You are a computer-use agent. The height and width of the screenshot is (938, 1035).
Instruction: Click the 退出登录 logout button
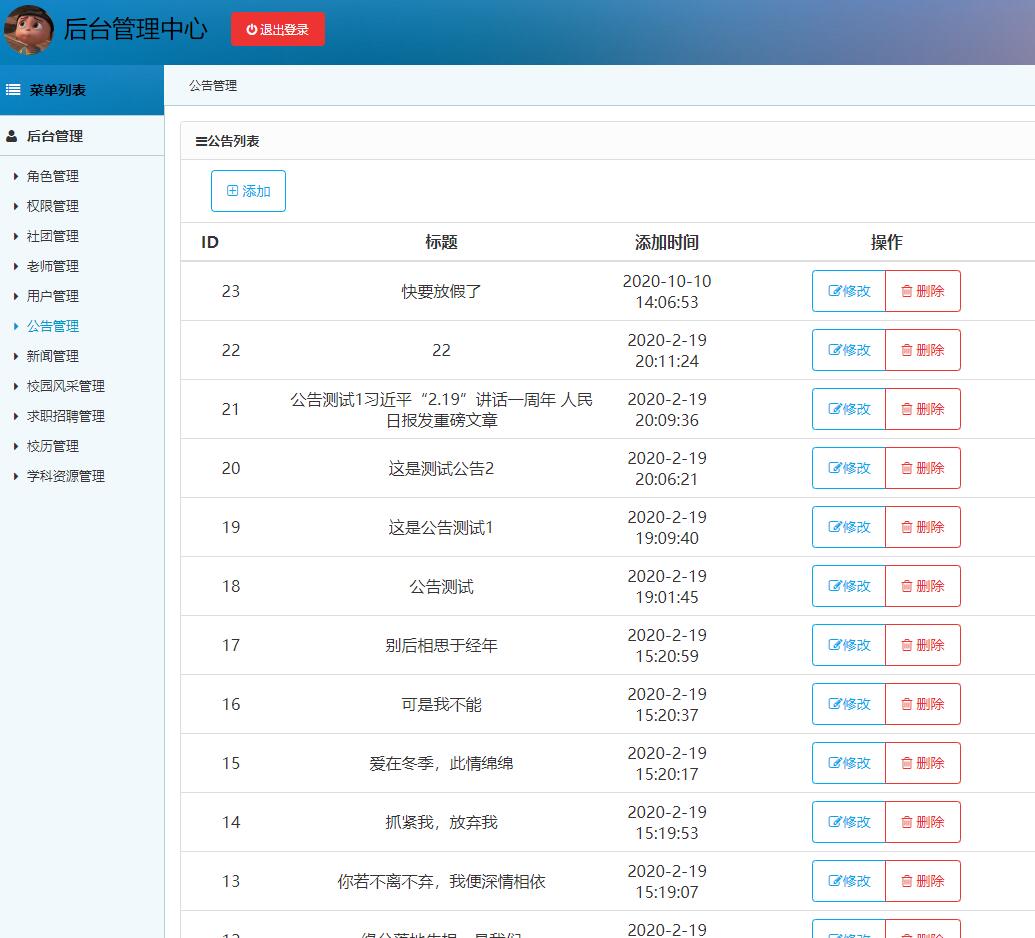click(277, 29)
